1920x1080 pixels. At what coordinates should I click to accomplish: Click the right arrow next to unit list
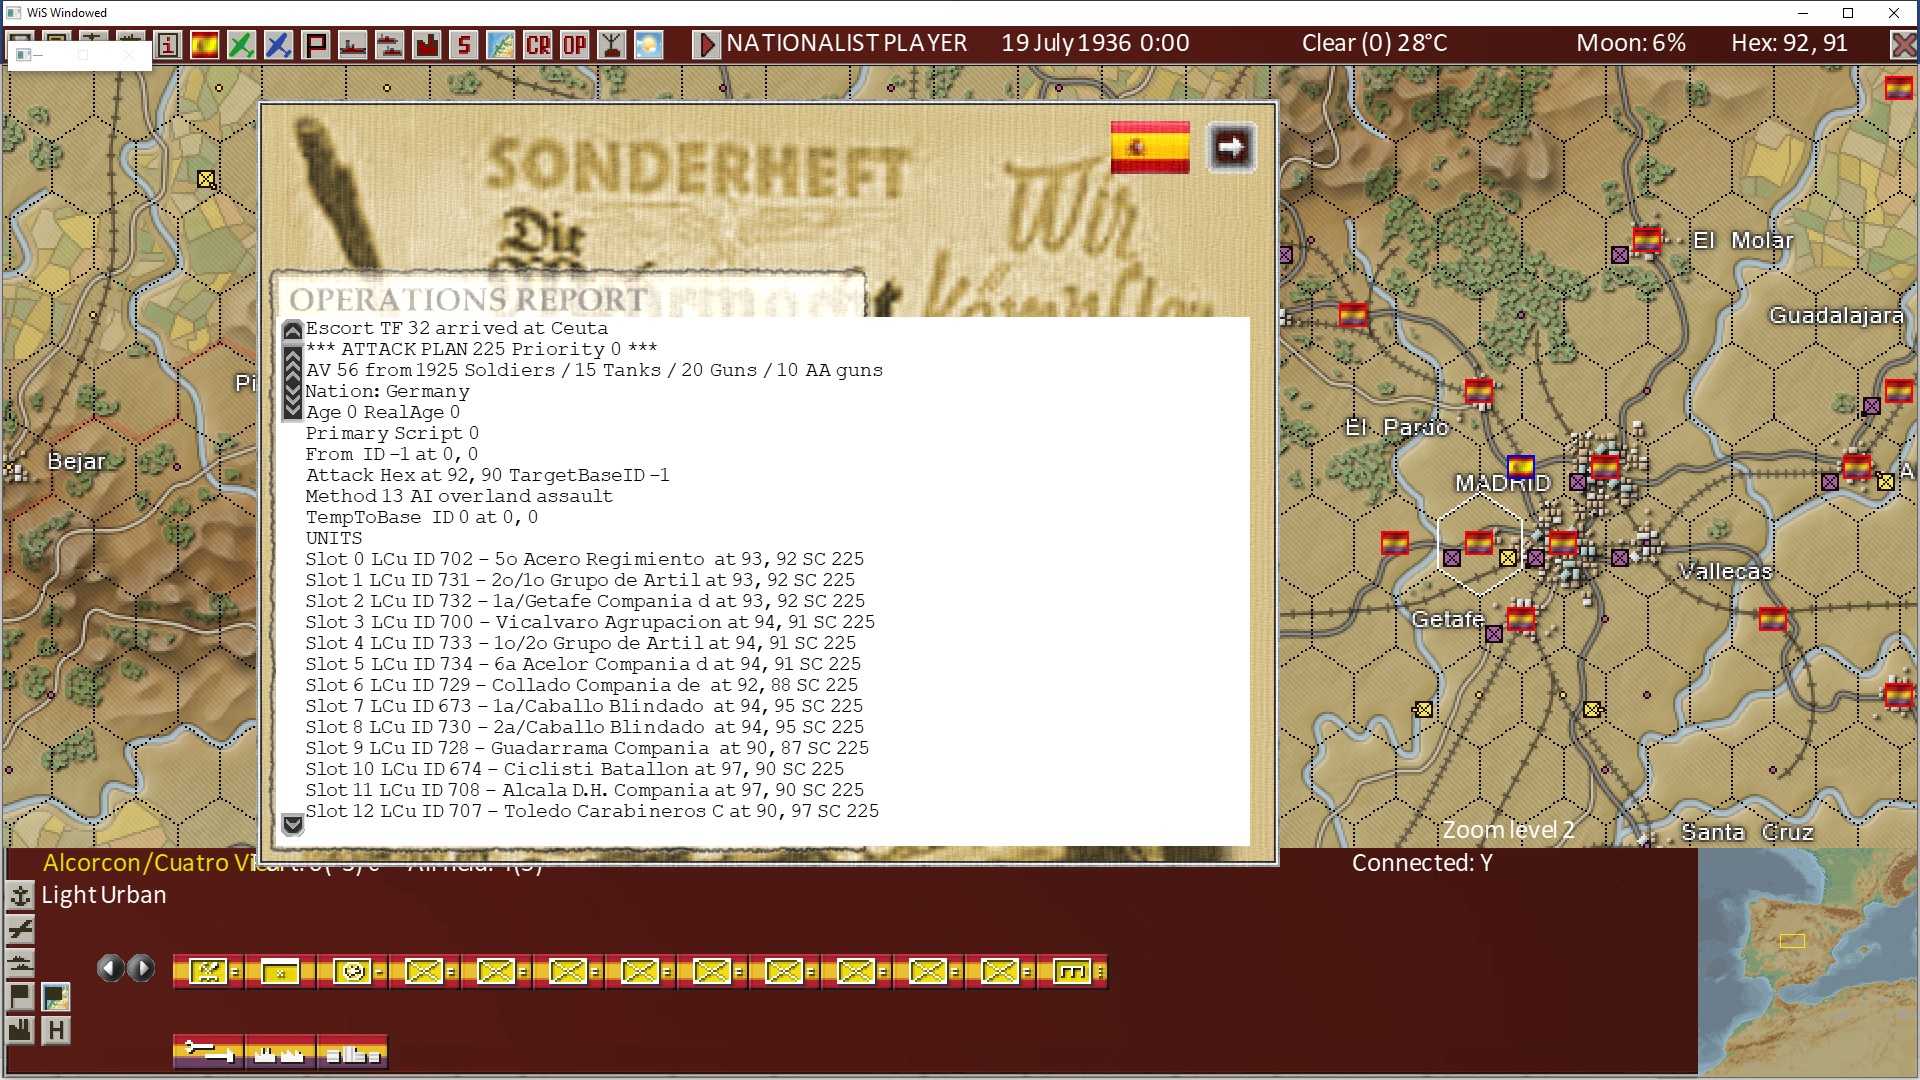142,968
